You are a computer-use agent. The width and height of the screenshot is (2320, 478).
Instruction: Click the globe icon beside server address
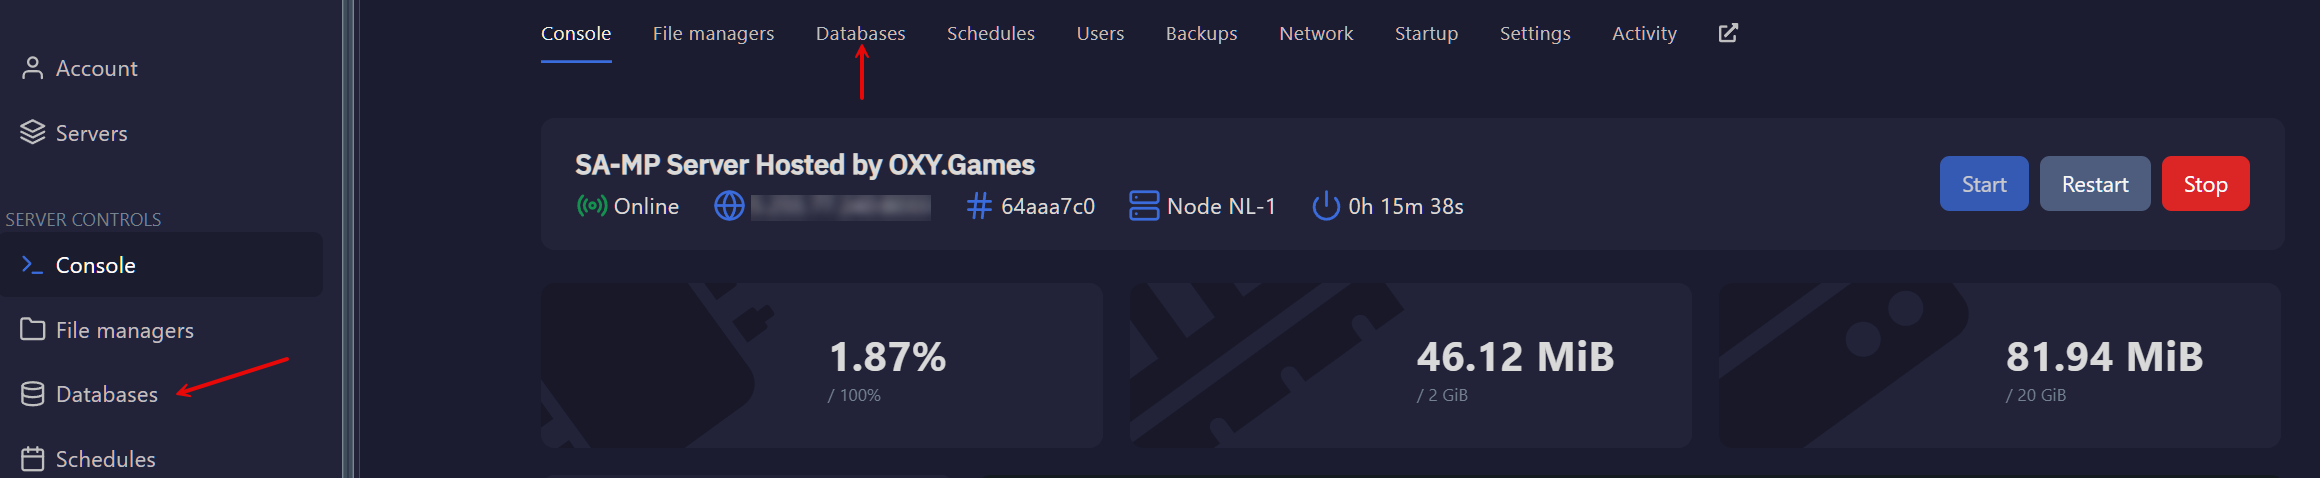[x=729, y=206]
